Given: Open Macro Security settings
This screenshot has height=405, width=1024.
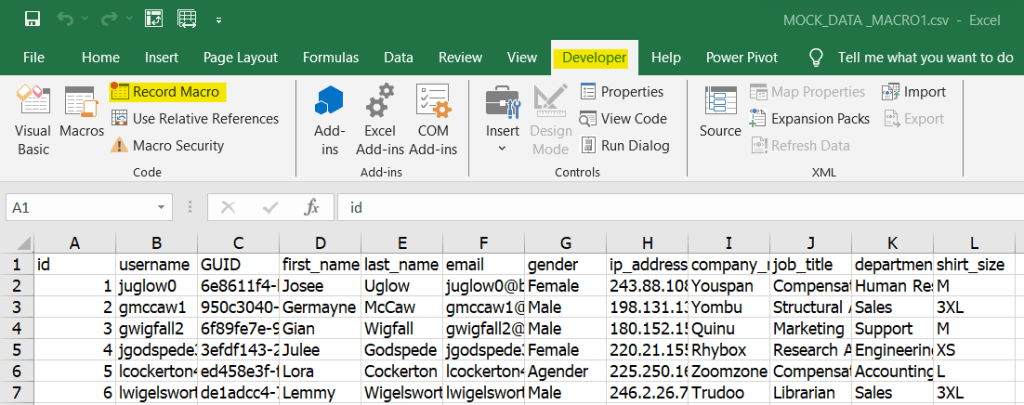Looking at the screenshot, I should point(167,146).
